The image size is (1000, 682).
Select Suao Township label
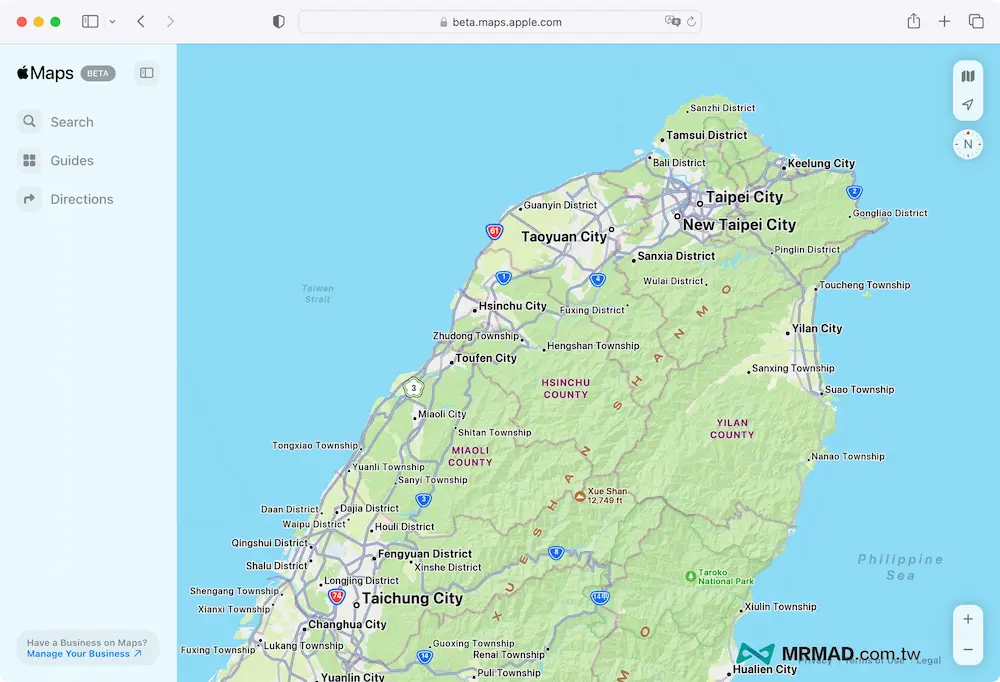859,390
